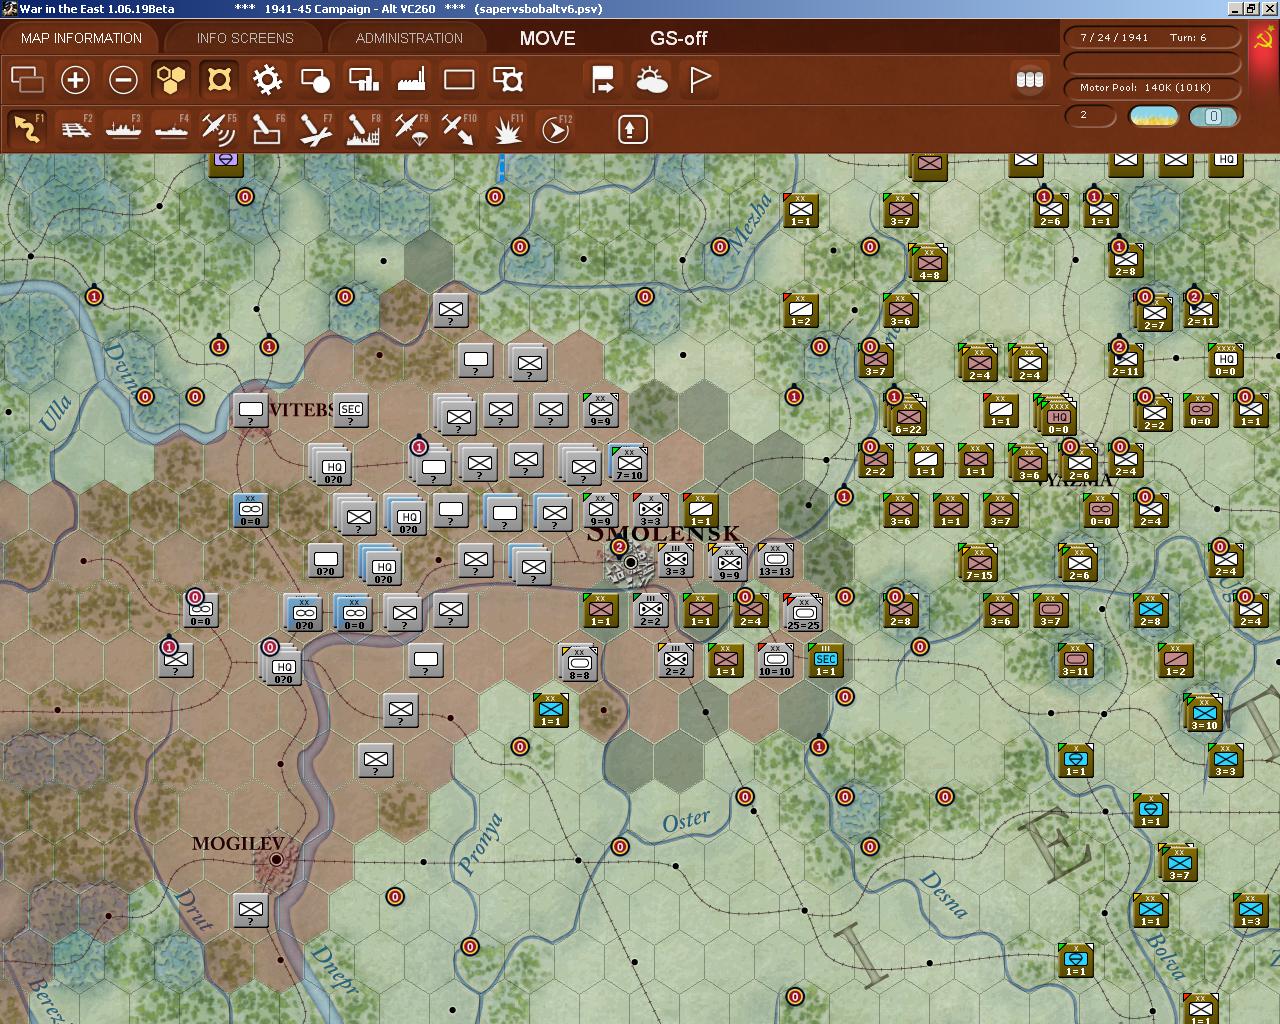The height and width of the screenshot is (1024, 1280).
Task: Select the 3=11 Soviet unit counter
Action: click(1075, 660)
